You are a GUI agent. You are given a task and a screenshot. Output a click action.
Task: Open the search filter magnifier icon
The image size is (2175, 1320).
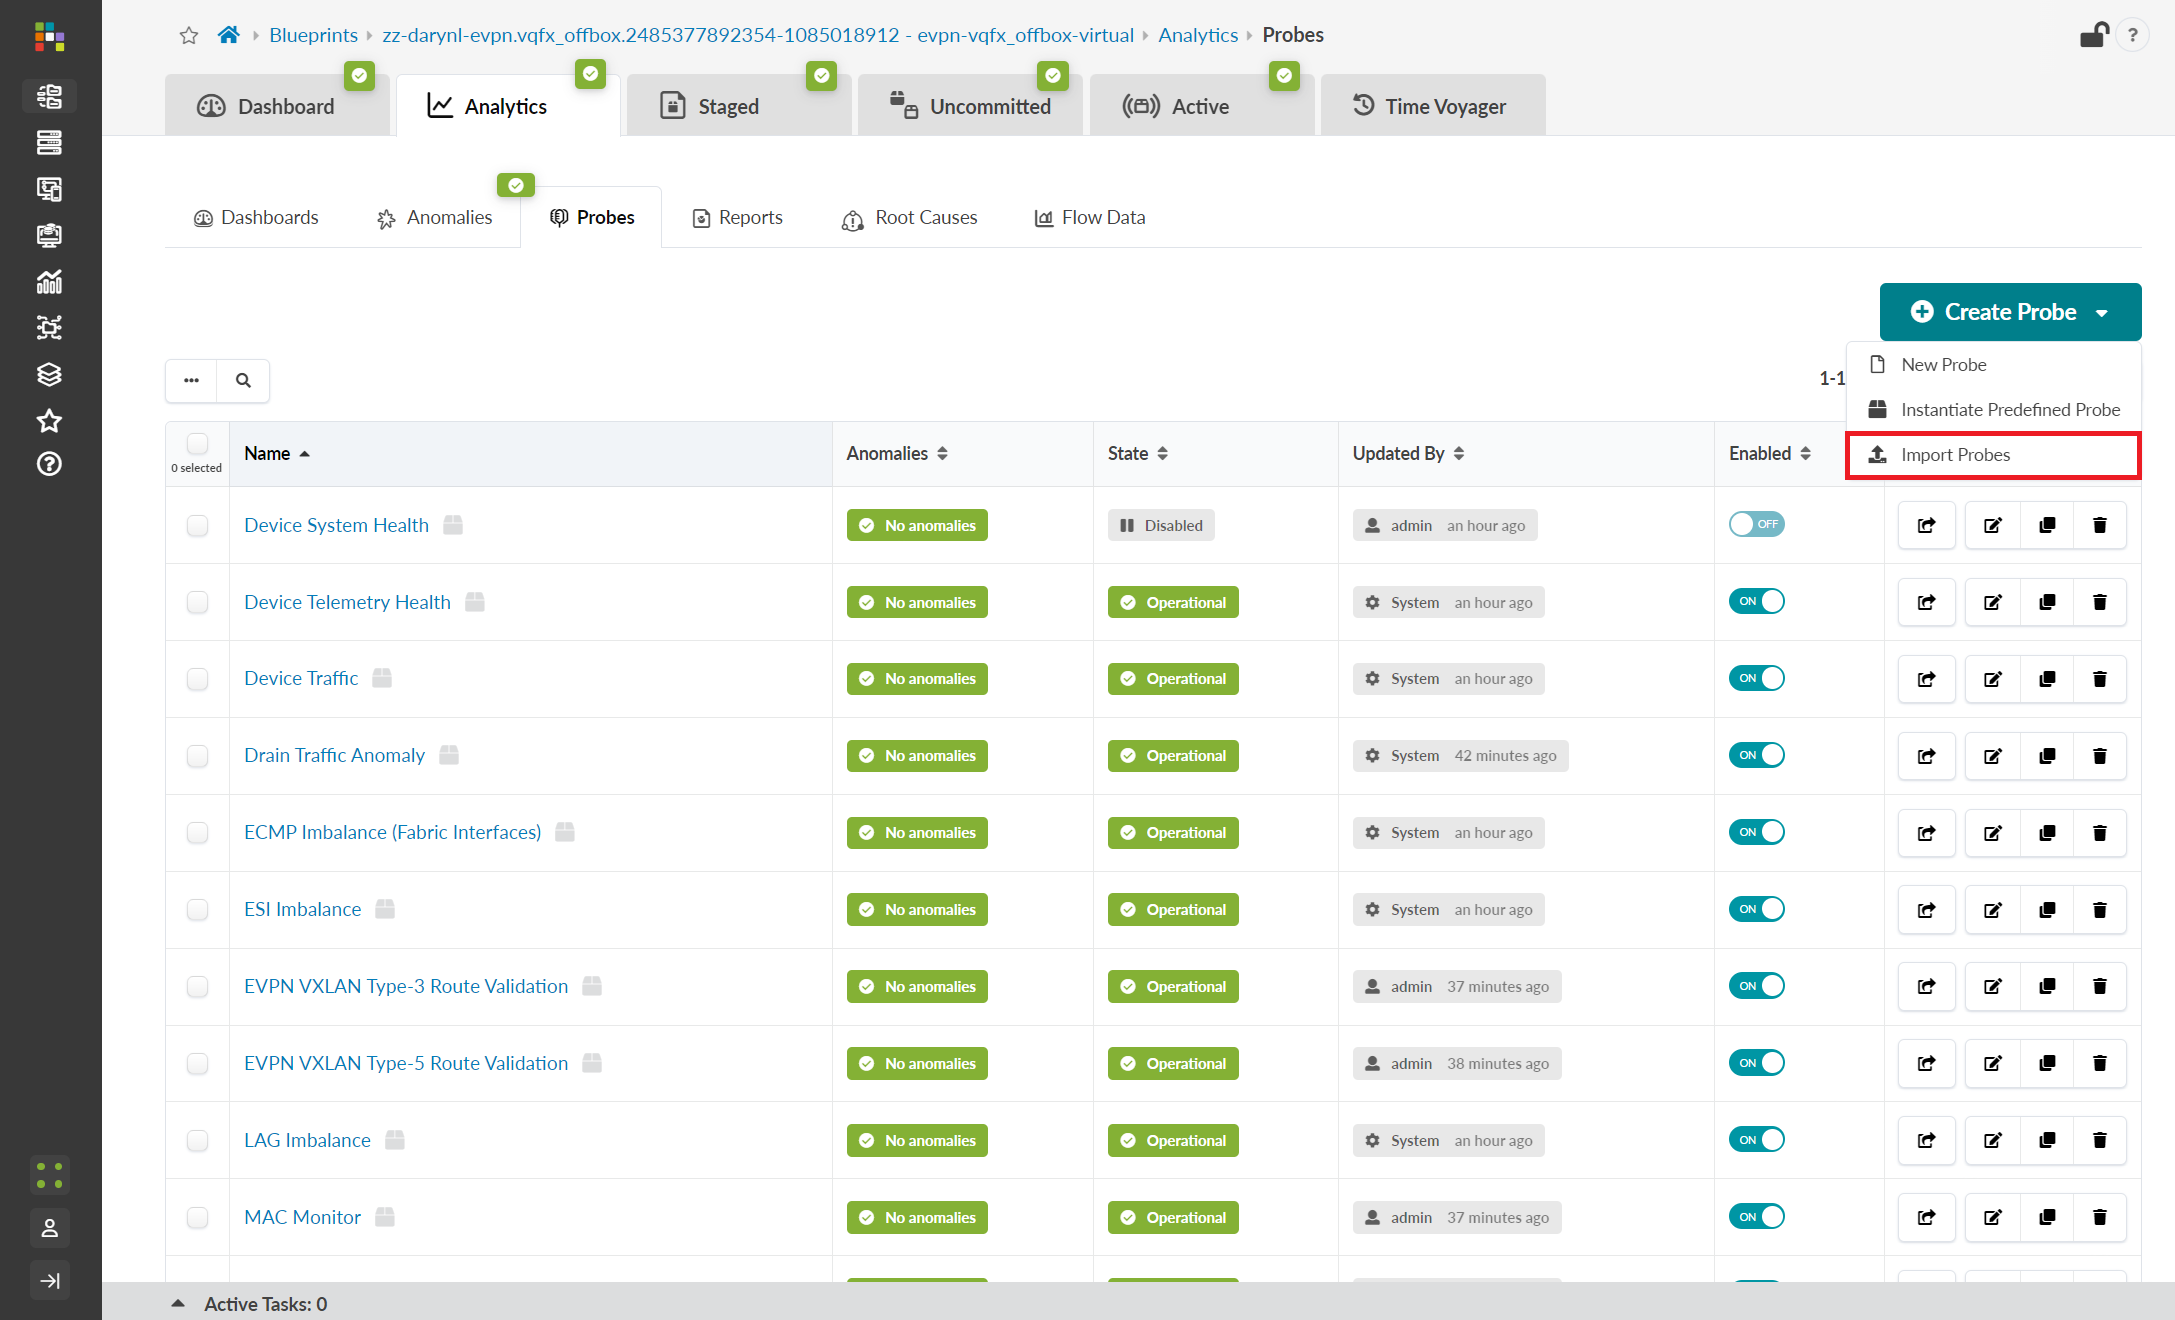pos(243,380)
